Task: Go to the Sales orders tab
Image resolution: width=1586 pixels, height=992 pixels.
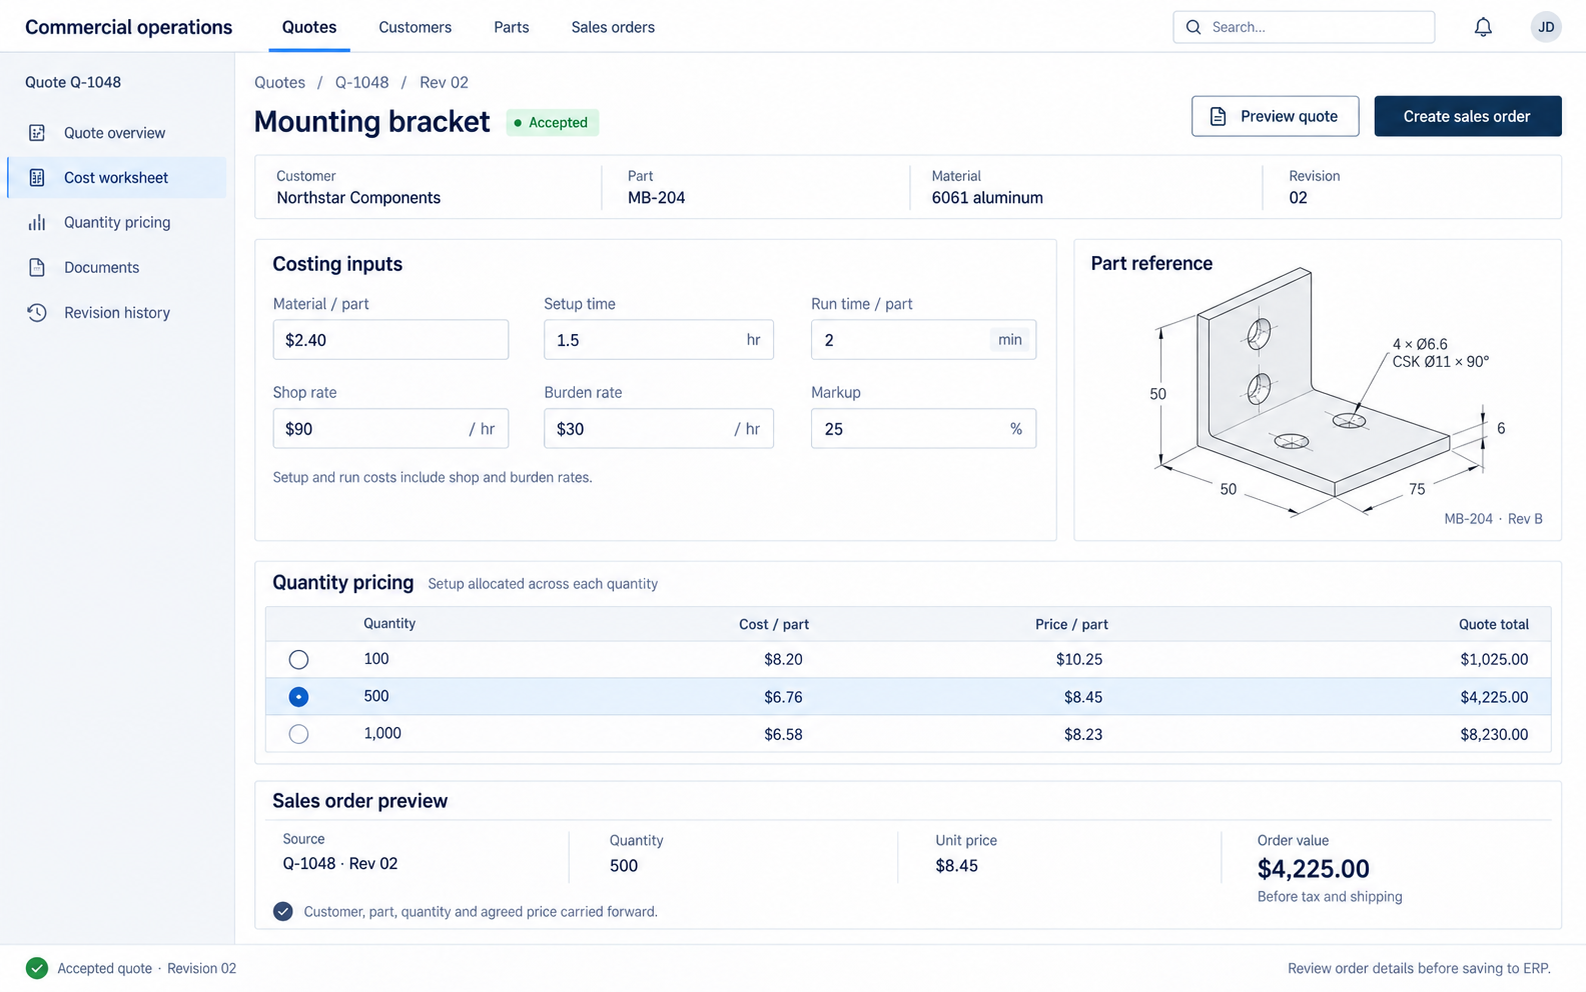Action: [613, 27]
